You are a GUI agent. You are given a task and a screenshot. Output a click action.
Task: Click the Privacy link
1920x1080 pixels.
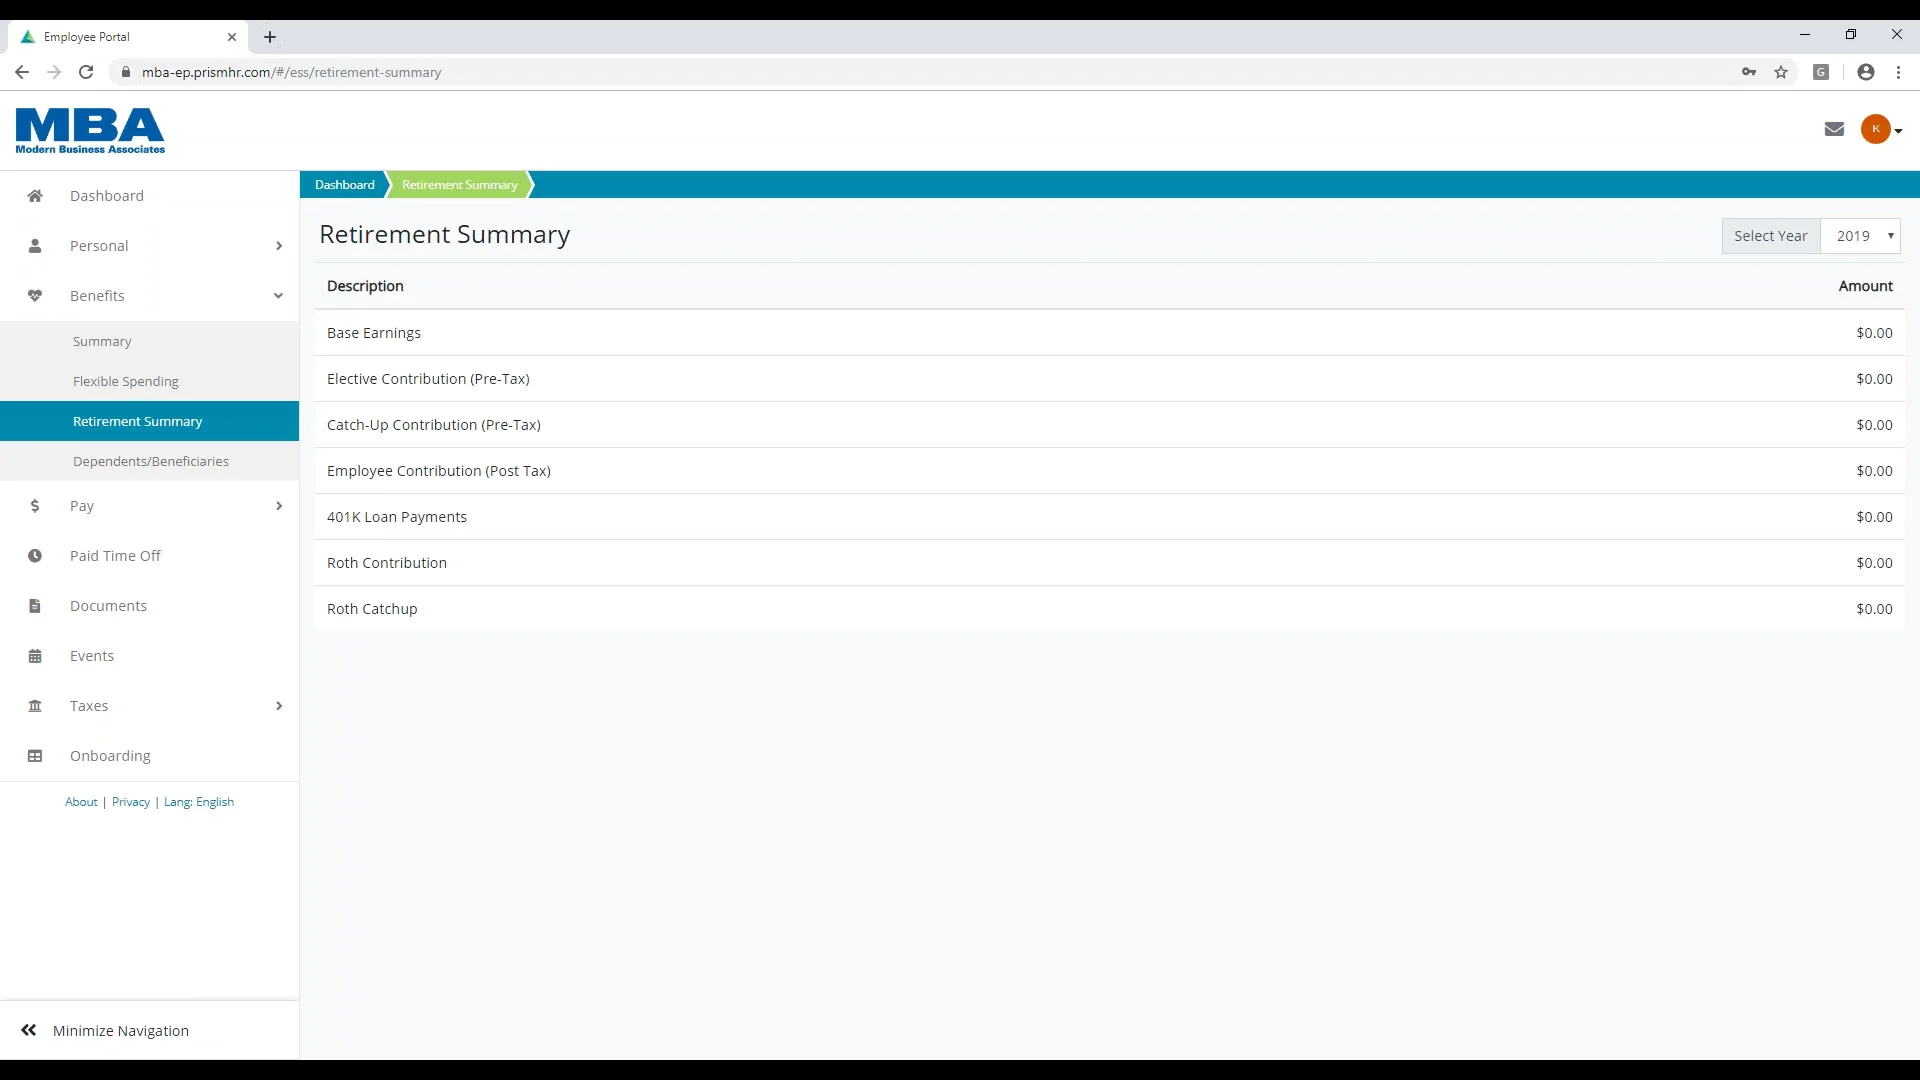click(130, 801)
